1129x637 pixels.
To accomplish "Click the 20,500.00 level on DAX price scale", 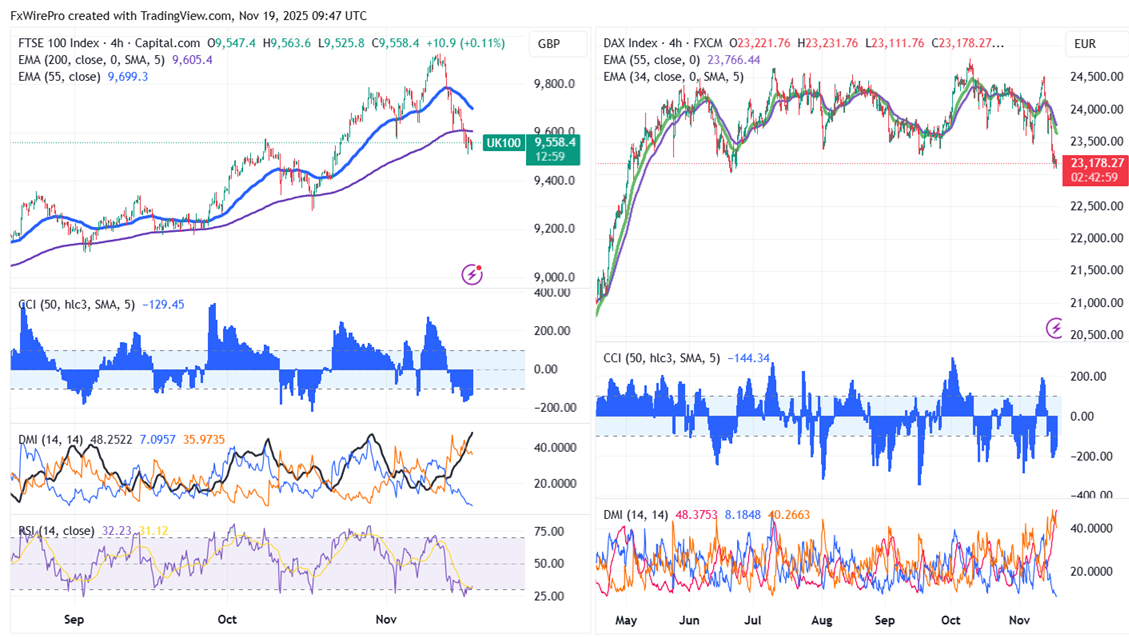I will (x=1097, y=335).
